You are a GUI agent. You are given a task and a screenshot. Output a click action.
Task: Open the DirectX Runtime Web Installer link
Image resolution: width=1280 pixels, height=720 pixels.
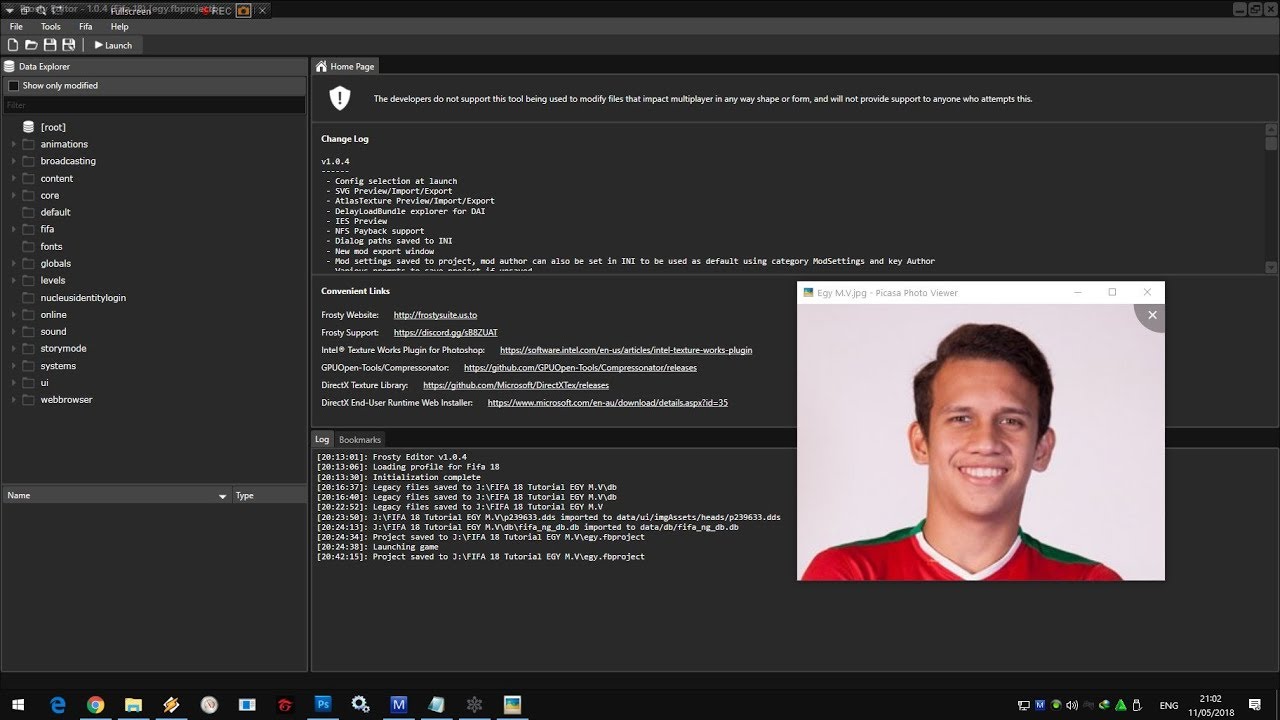tap(608, 402)
